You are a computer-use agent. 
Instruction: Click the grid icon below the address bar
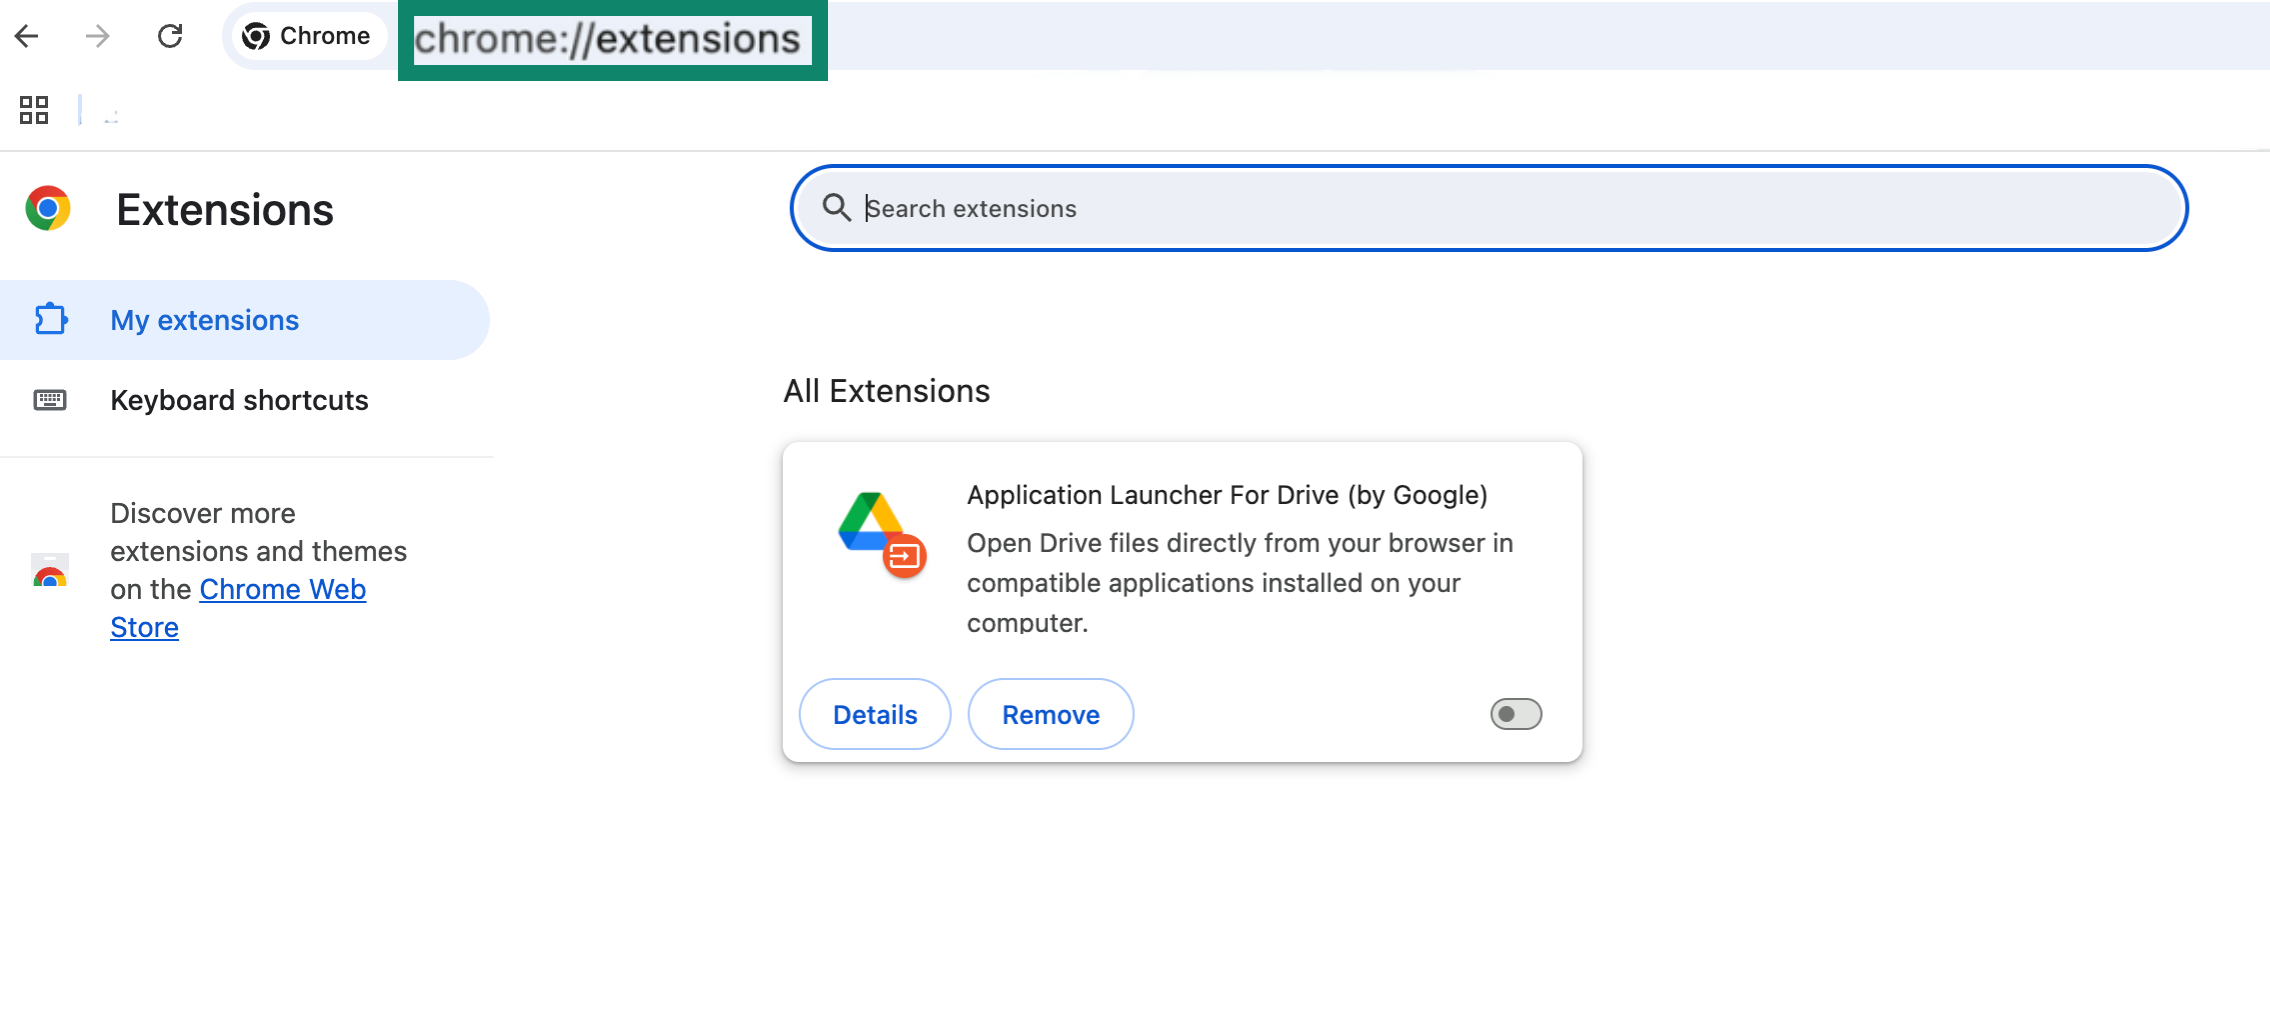click(x=34, y=110)
